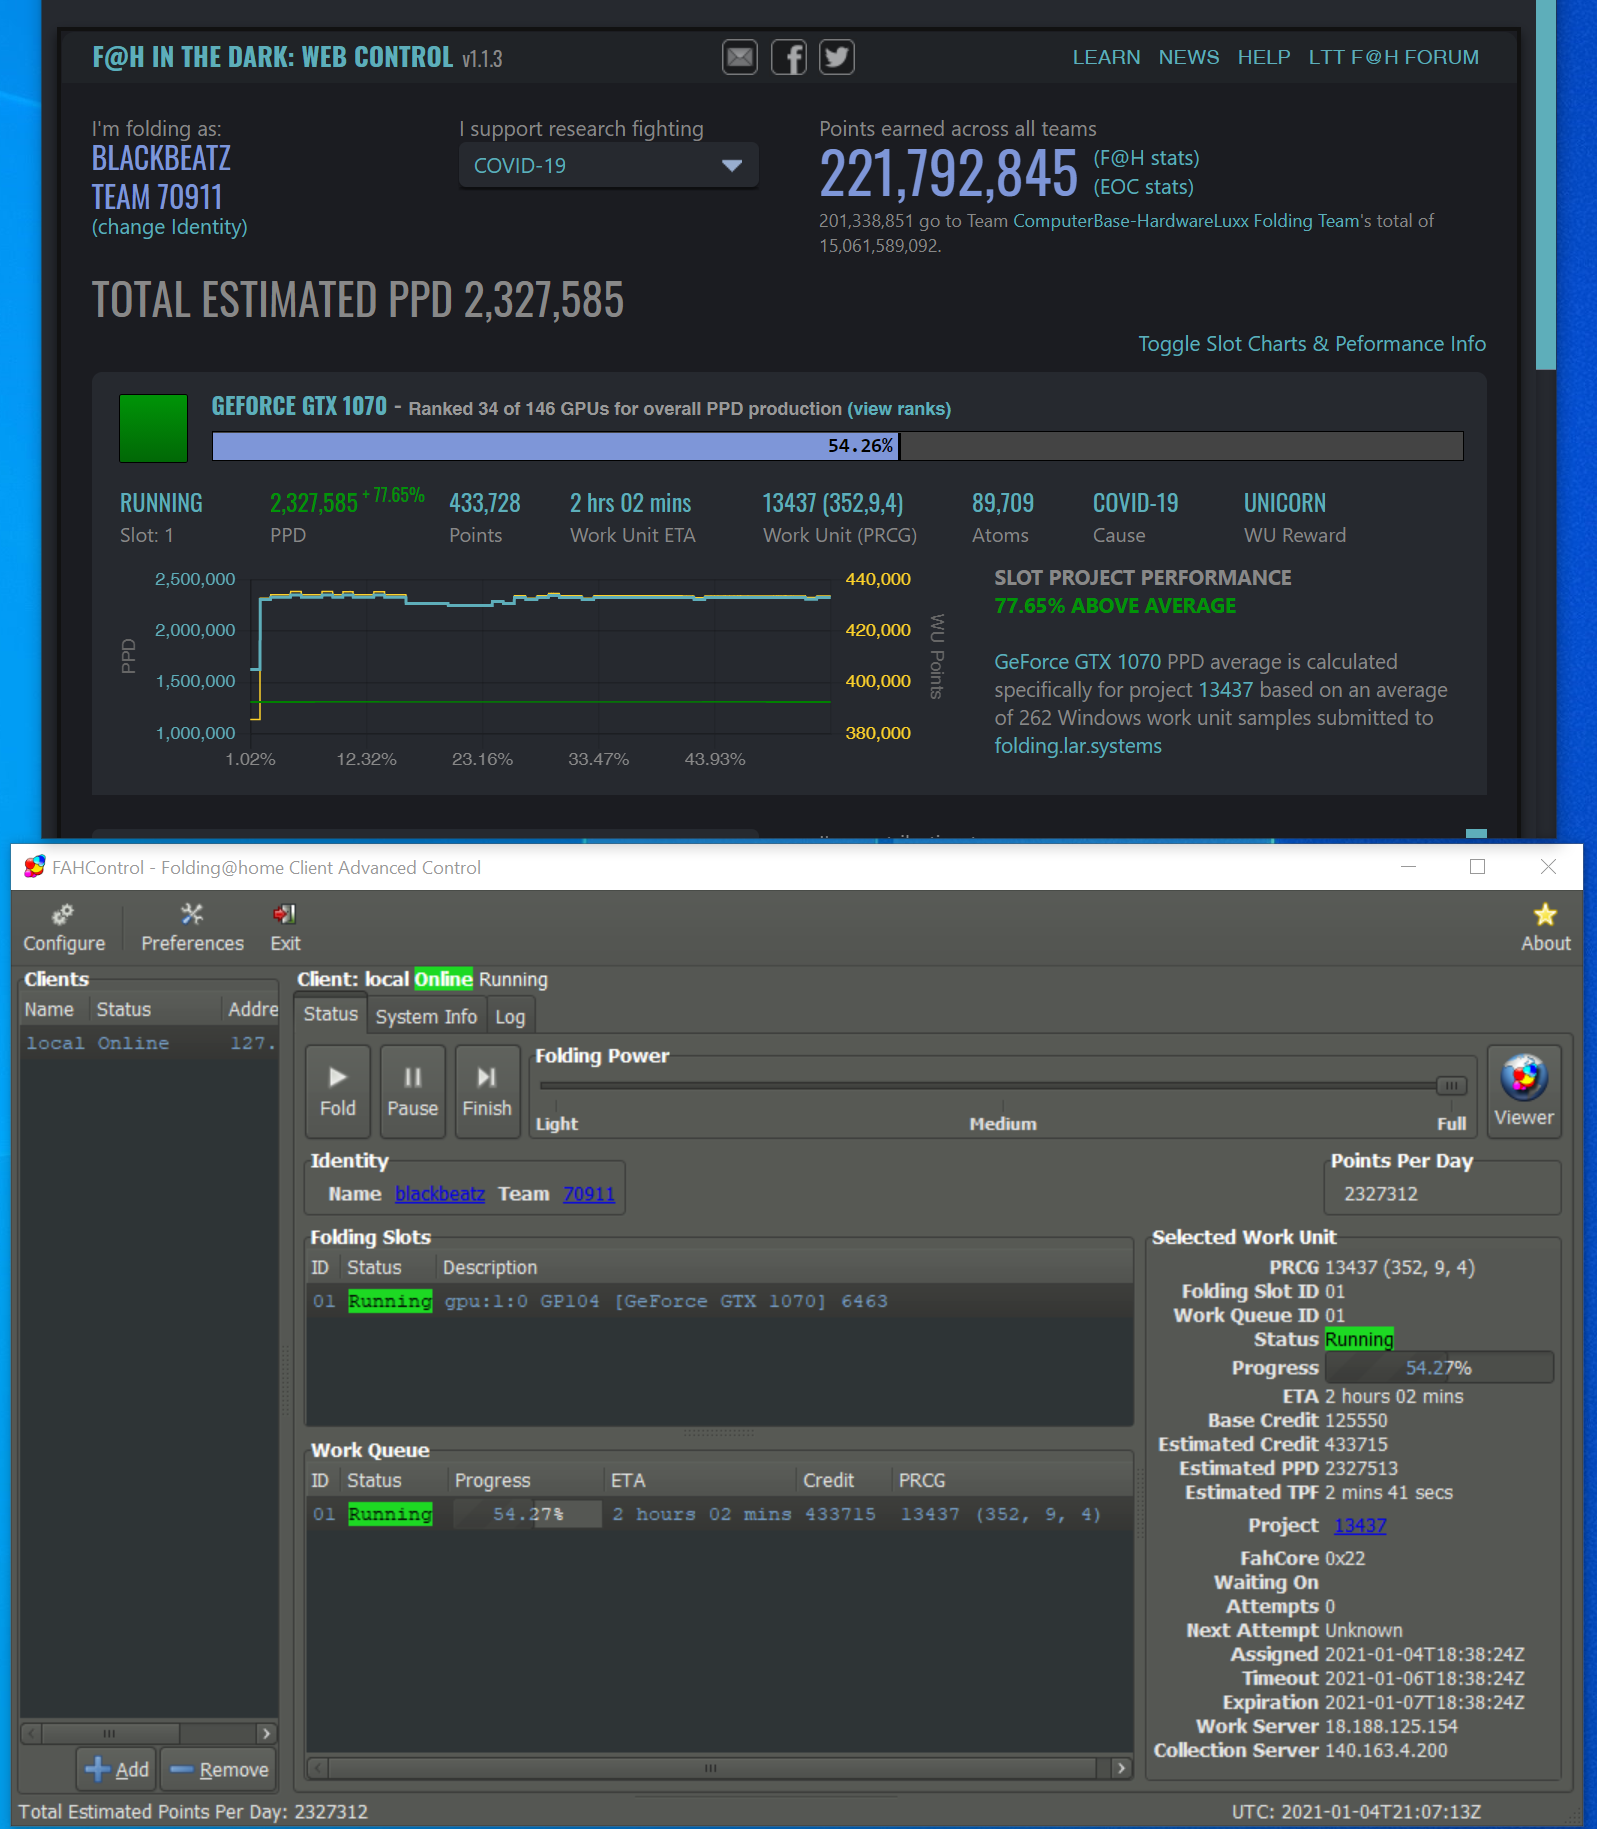Move the Folding Power slider handle
The height and width of the screenshot is (1829, 1597).
[1451, 1085]
